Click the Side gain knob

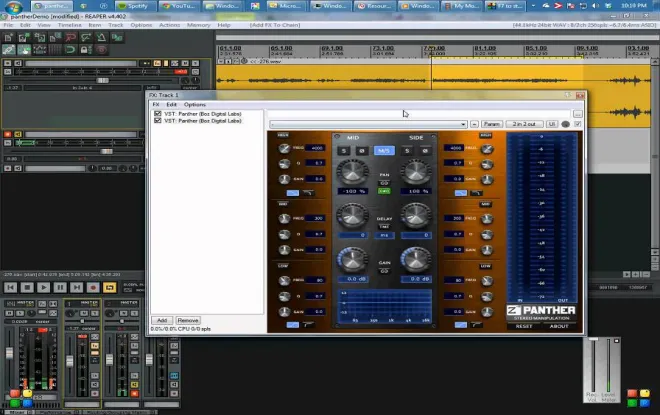[x=416, y=259]
